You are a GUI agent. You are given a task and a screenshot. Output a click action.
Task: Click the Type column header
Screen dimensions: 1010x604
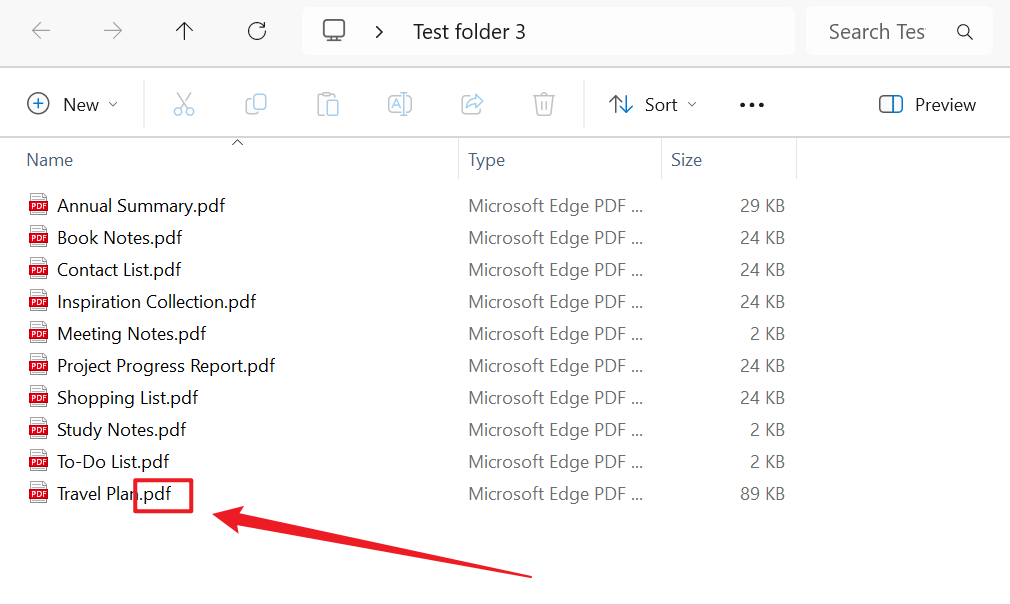(487, 160)
